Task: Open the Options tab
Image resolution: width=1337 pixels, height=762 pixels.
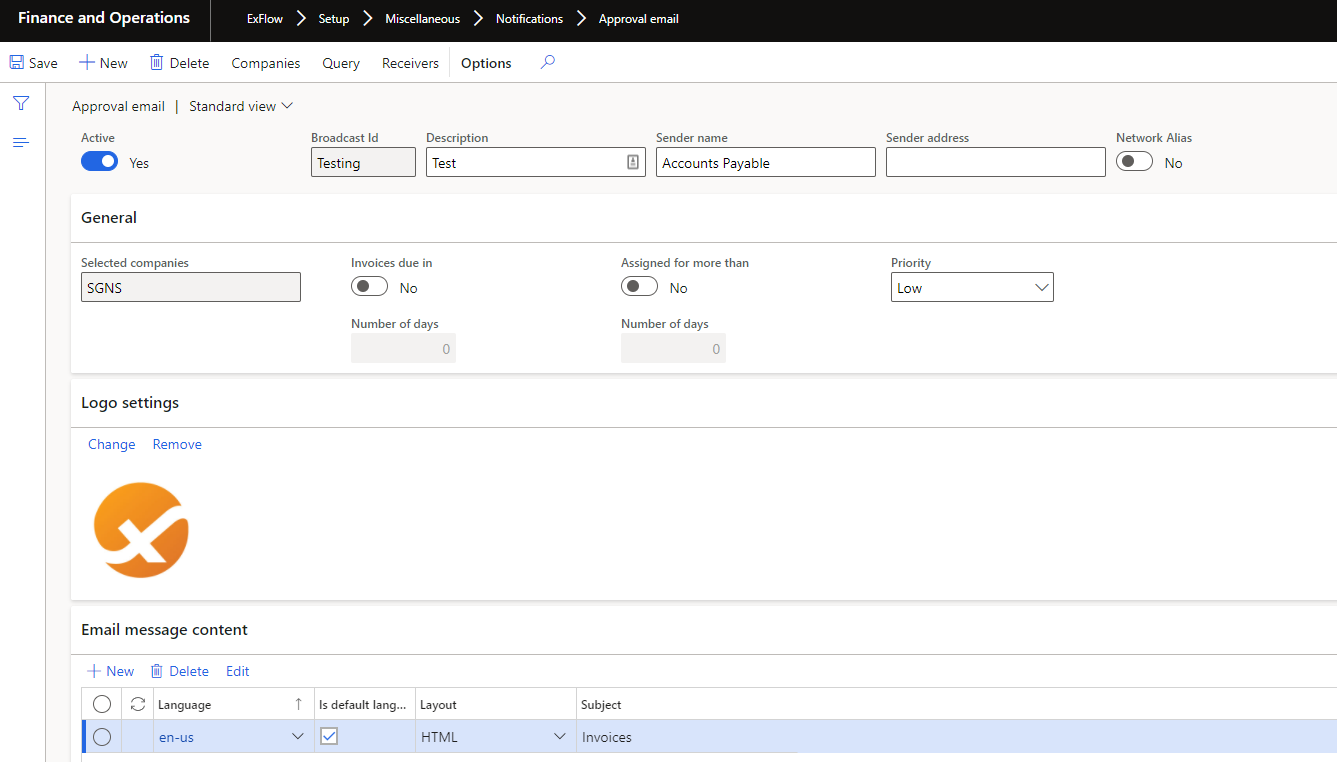Action: pyautogui.click(x=486, y=63)
